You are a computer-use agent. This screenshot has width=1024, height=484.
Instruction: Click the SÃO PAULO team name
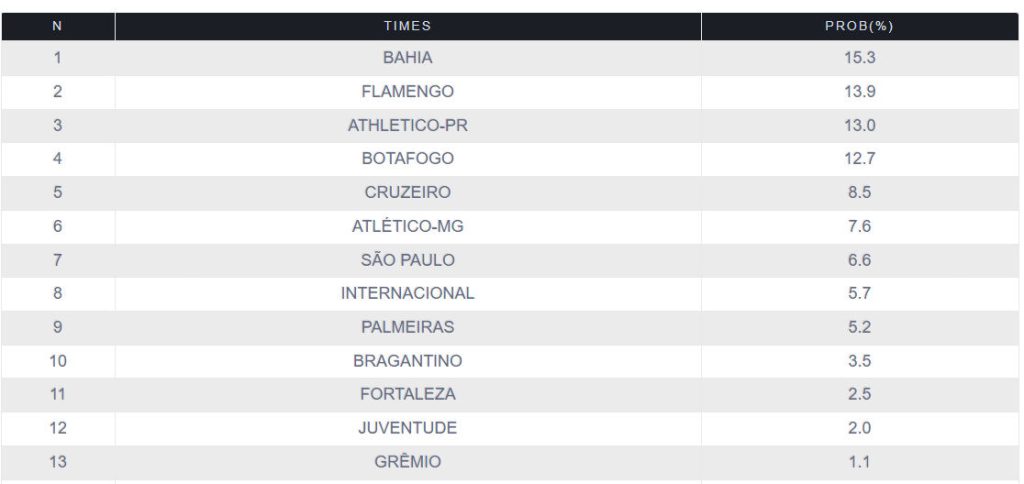pyautogui.click(x=407, y=260)
